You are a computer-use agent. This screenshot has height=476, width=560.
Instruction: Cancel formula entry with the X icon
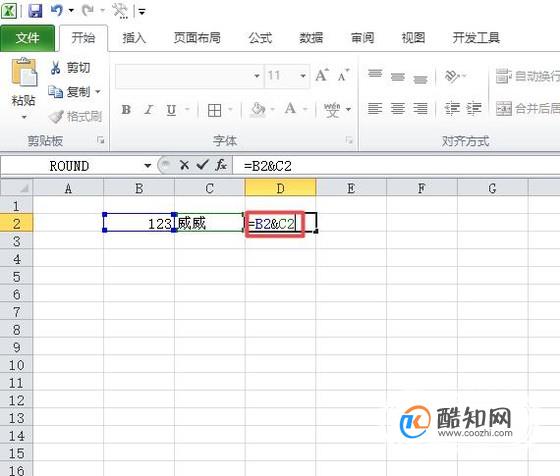coord(184,165)
